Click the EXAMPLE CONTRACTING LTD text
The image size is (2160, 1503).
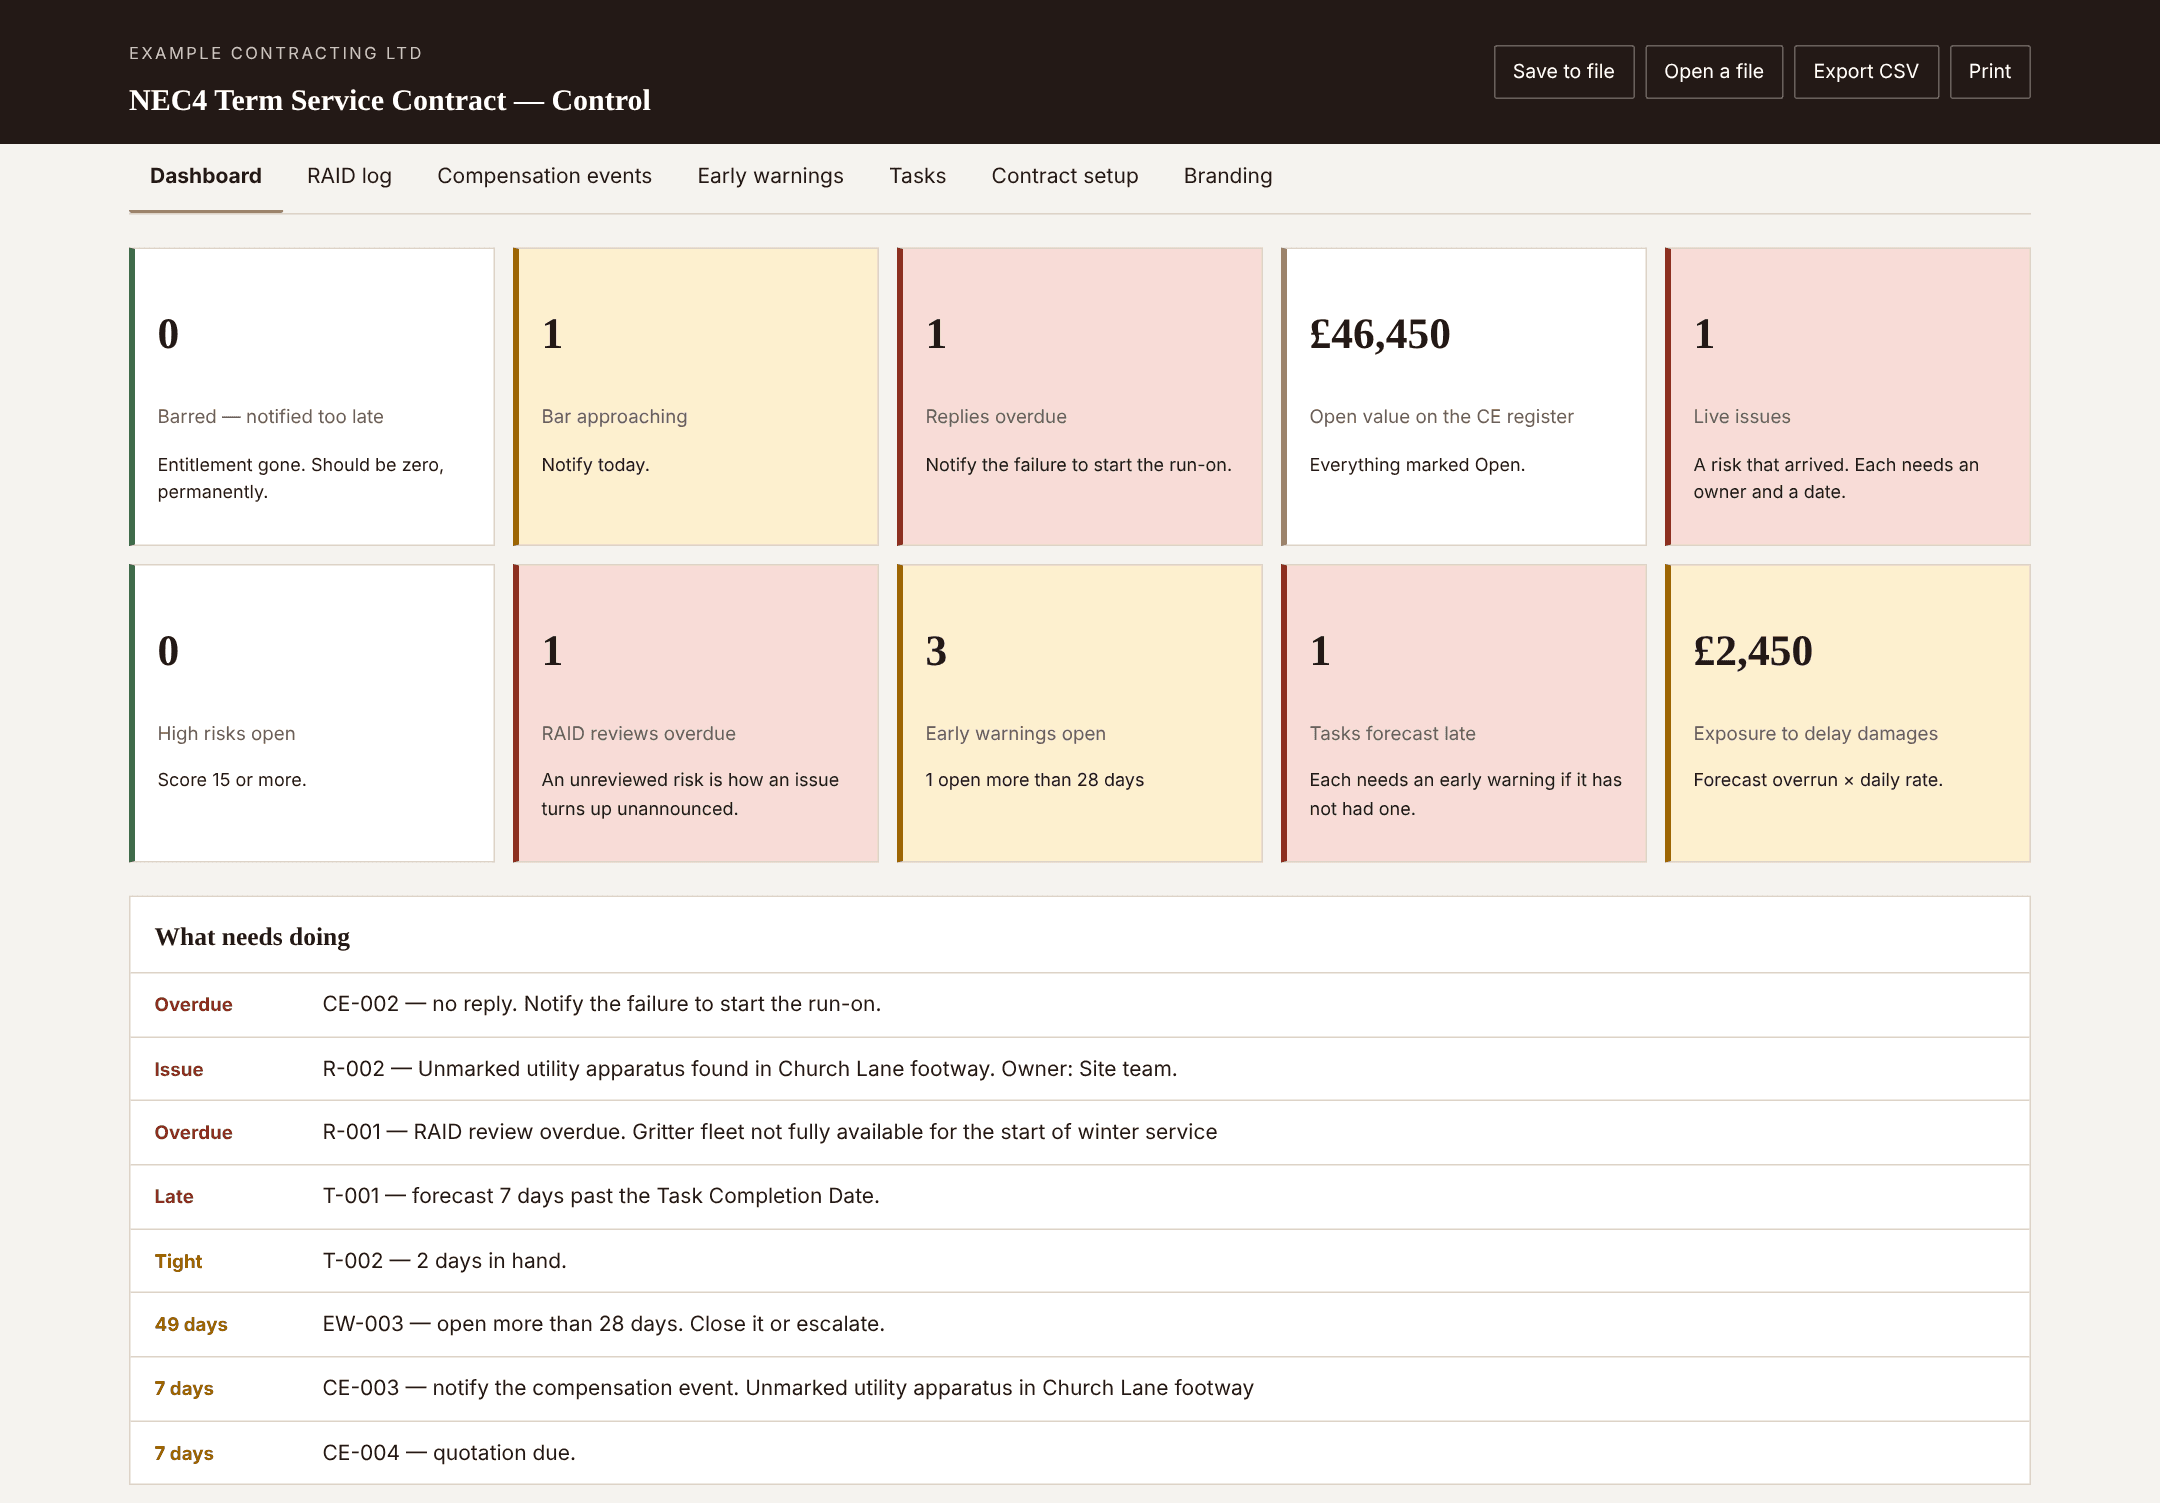pos(276,53)
